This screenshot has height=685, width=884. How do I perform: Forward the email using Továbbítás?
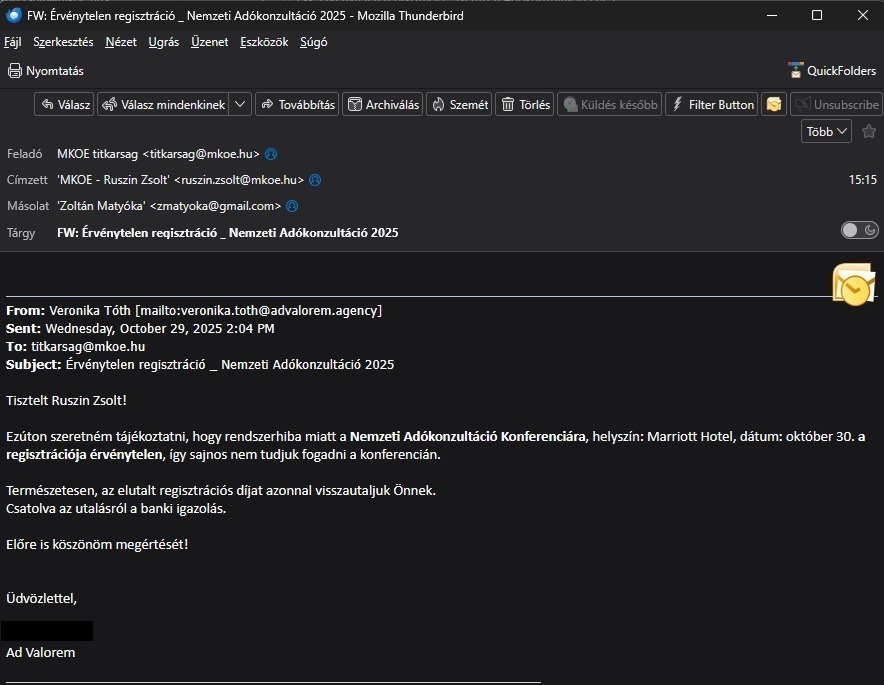(x=297, y=105)
